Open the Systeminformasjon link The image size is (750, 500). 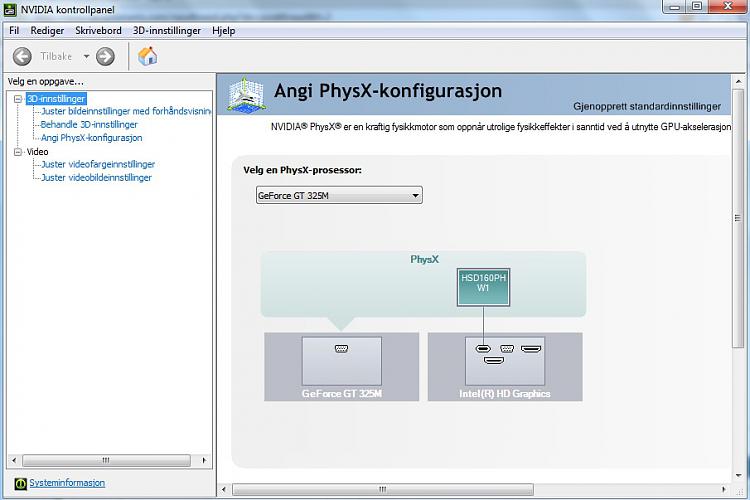[x=67, y=483]
